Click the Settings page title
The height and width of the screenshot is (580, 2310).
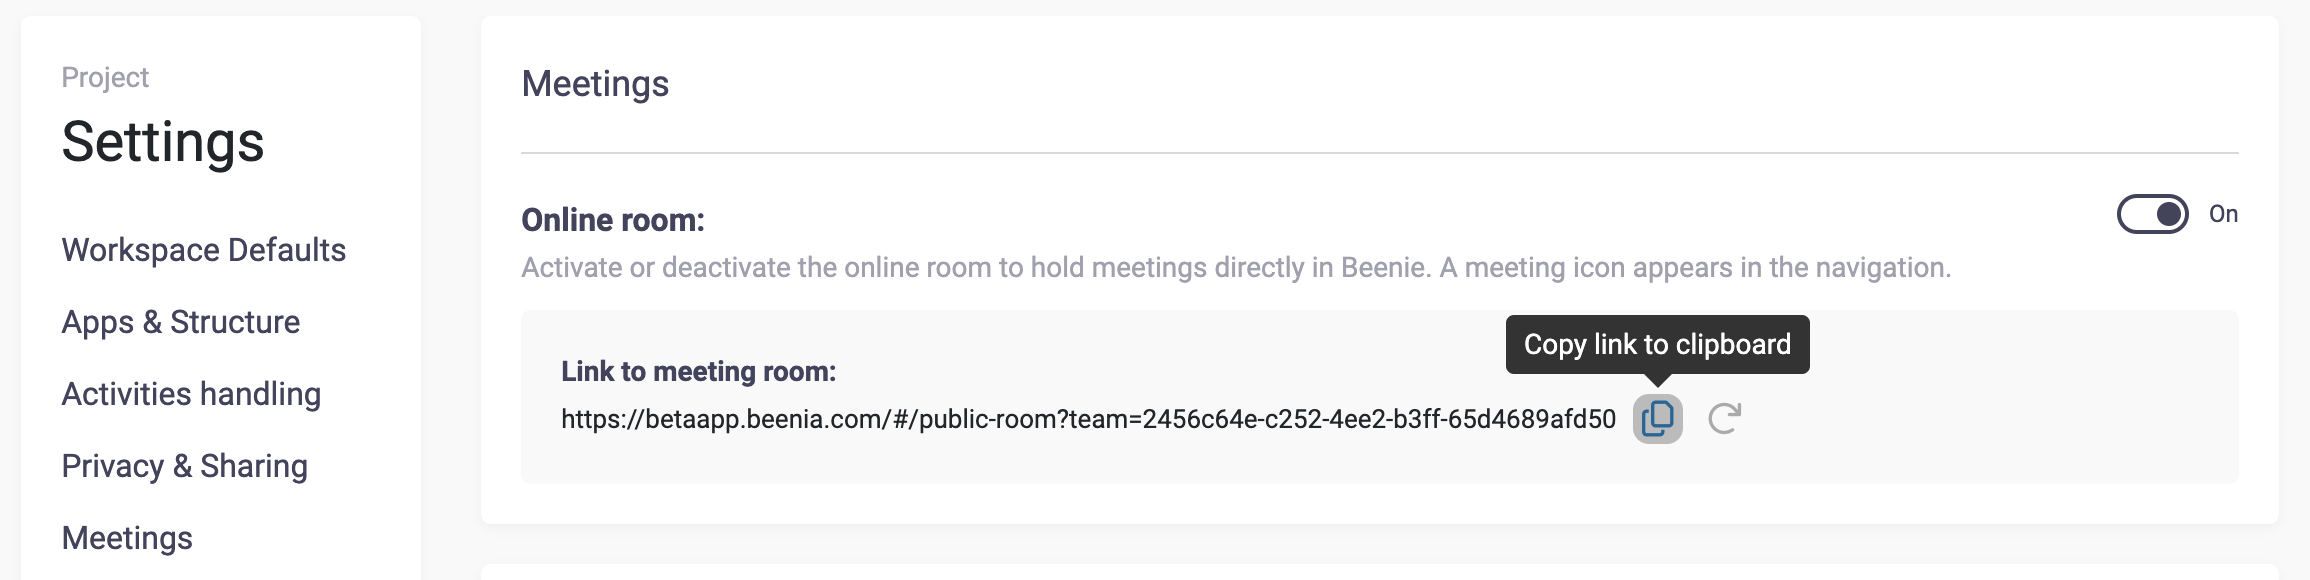163,142
